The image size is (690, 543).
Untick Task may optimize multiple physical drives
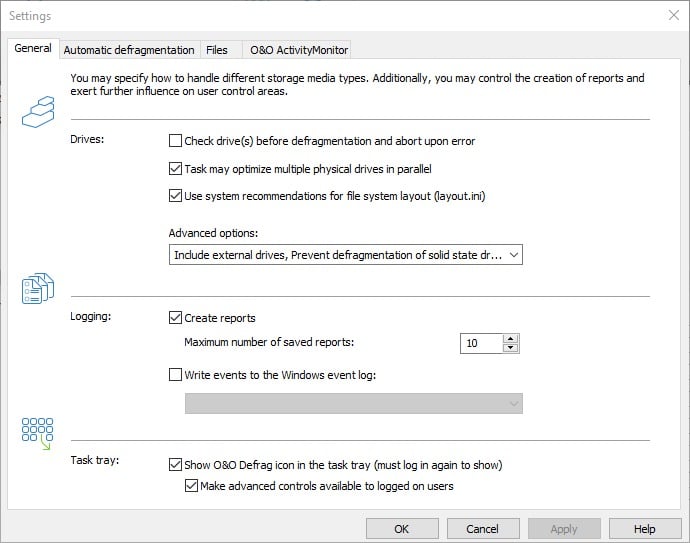click(x=175, y=169)
